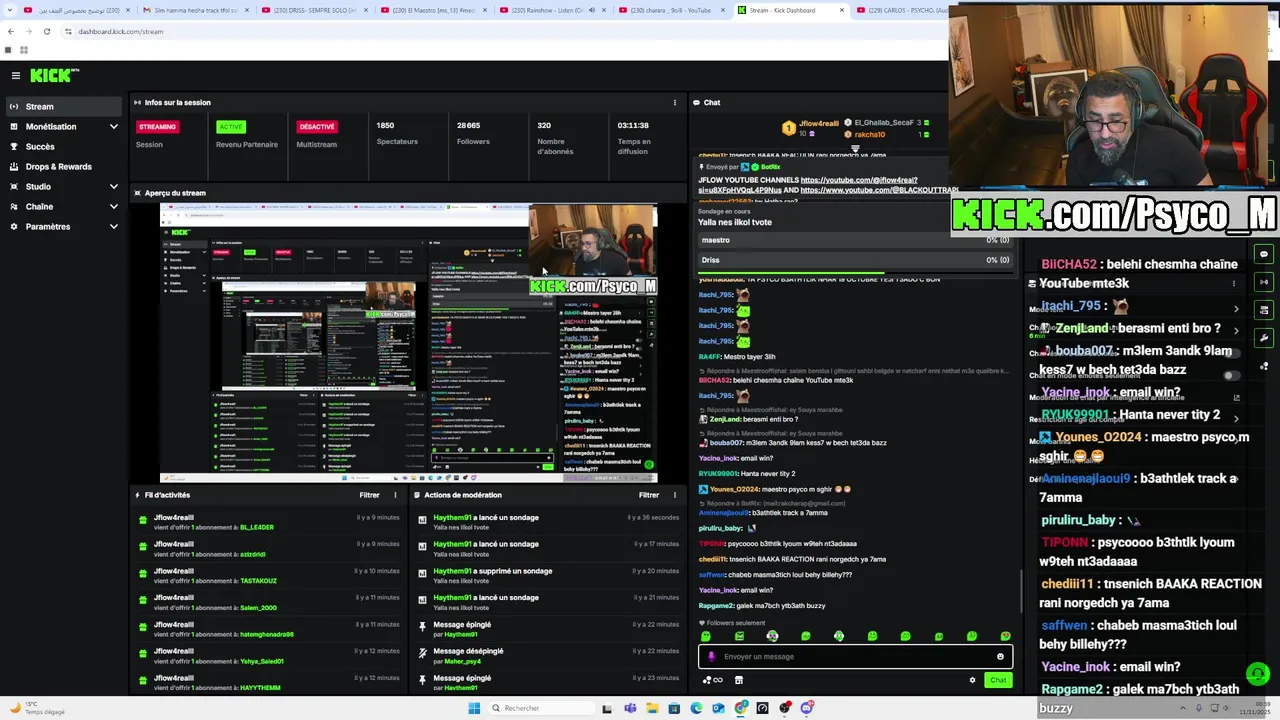Open TASTAKOUZ's name in the activity feed
The width and height of the screenshot is (1280, 720).
click(x=259, y=581)
